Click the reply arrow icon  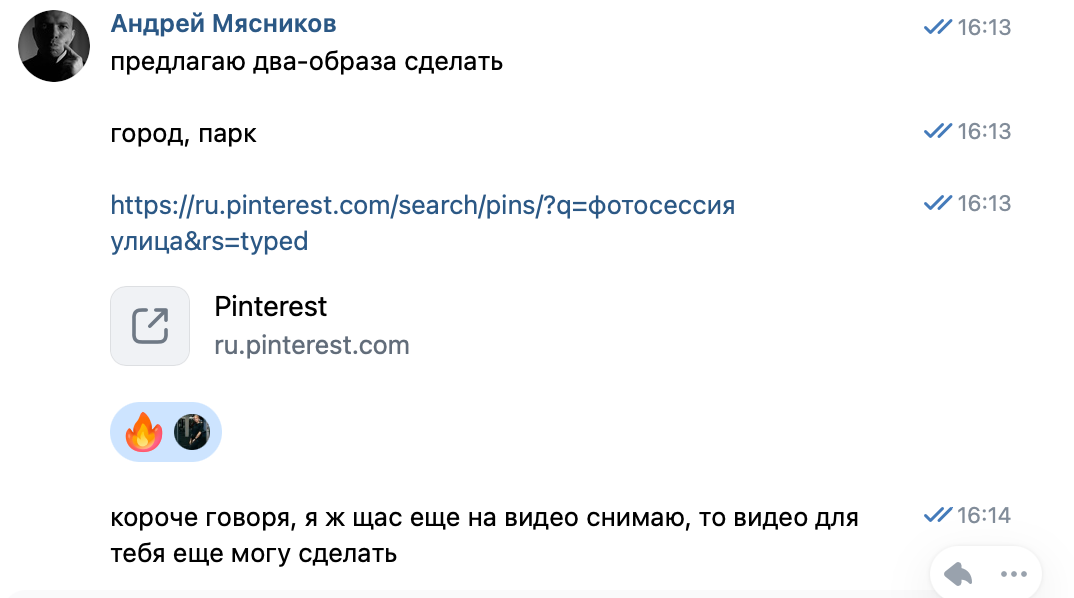click(x=957, y=573)
